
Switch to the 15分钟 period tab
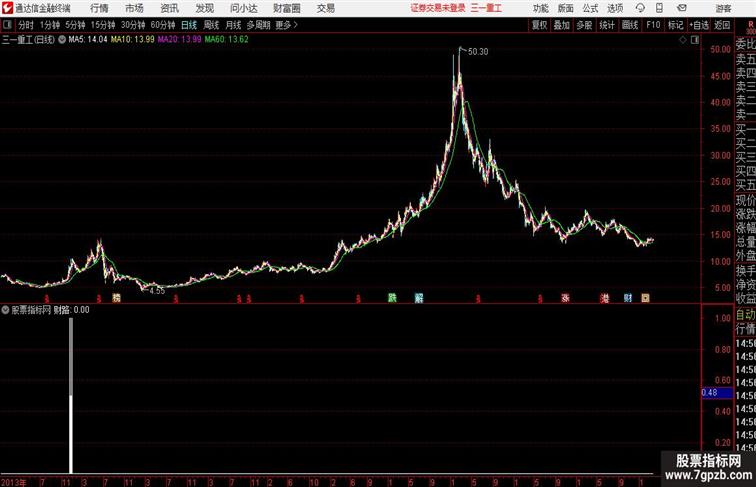tap(103, 25)
